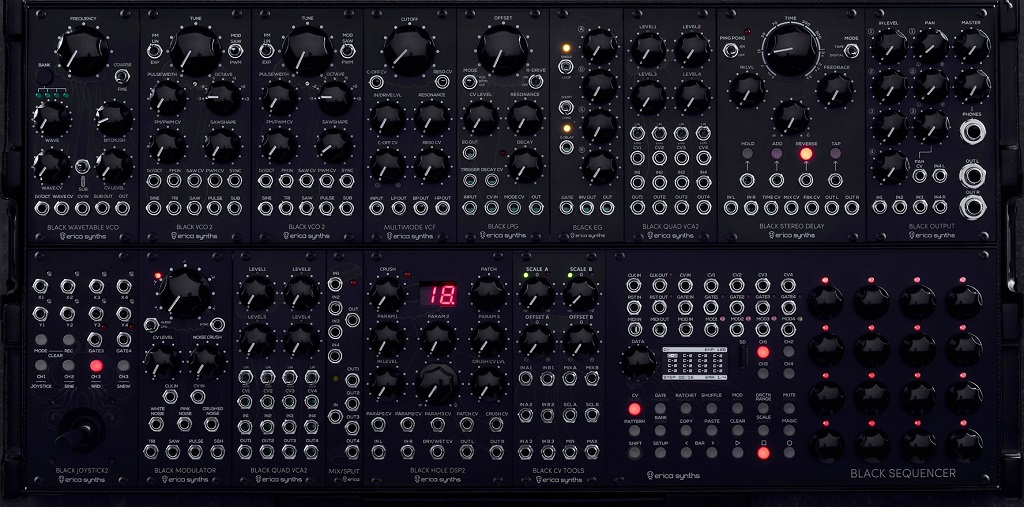Go to previous bar with the < button
Screen dimensions: 1024x507
[686, 453]
